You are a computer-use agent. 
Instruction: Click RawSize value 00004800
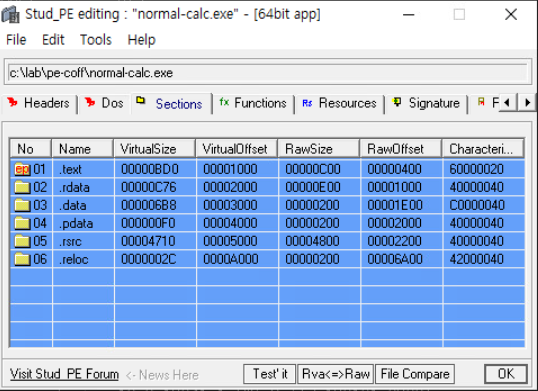(312, 241)
